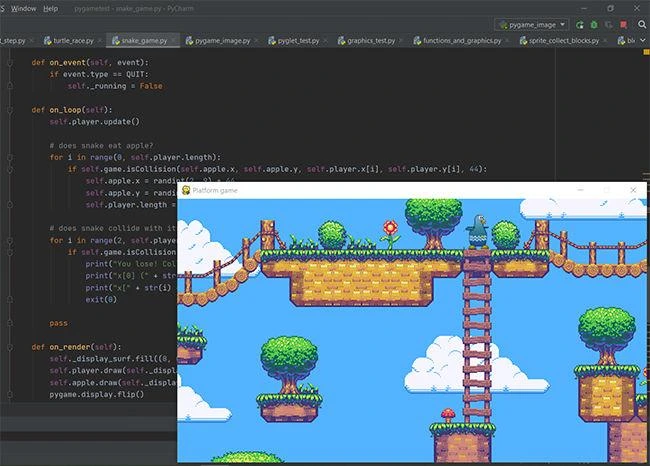Click the 'exit(0)' statement
This screenshot has height=466, width=650.
tap(101, 299)
